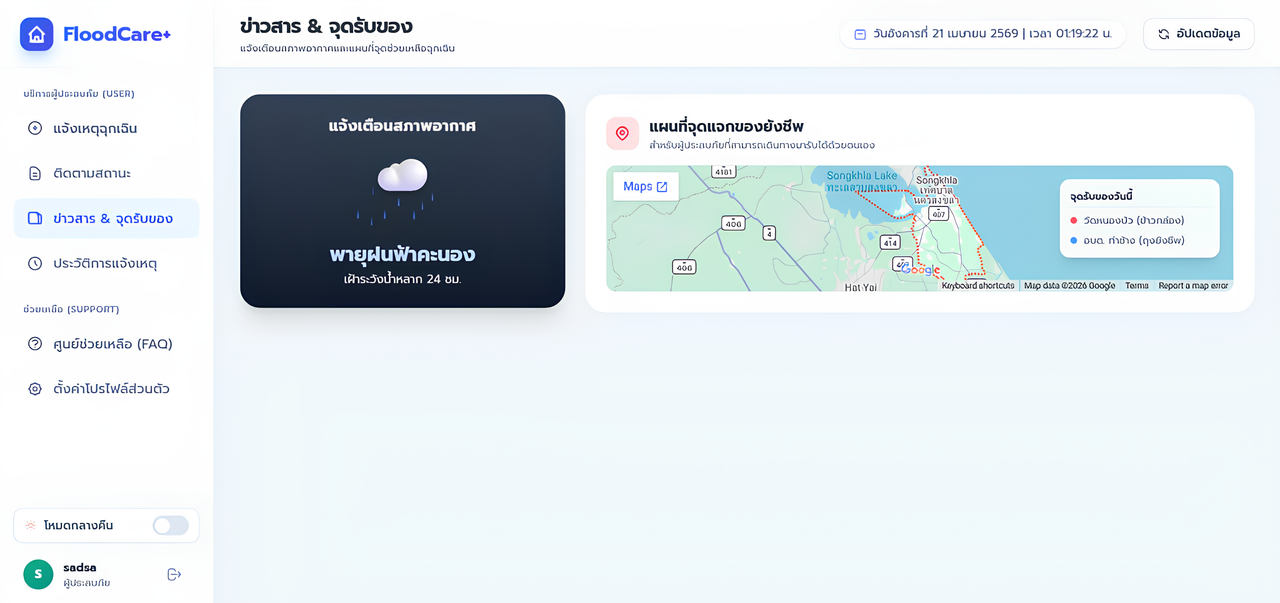Screen dimensions: 1280x603
Task: Click the logout arrow icon
Action: click(x=174, y=574)
